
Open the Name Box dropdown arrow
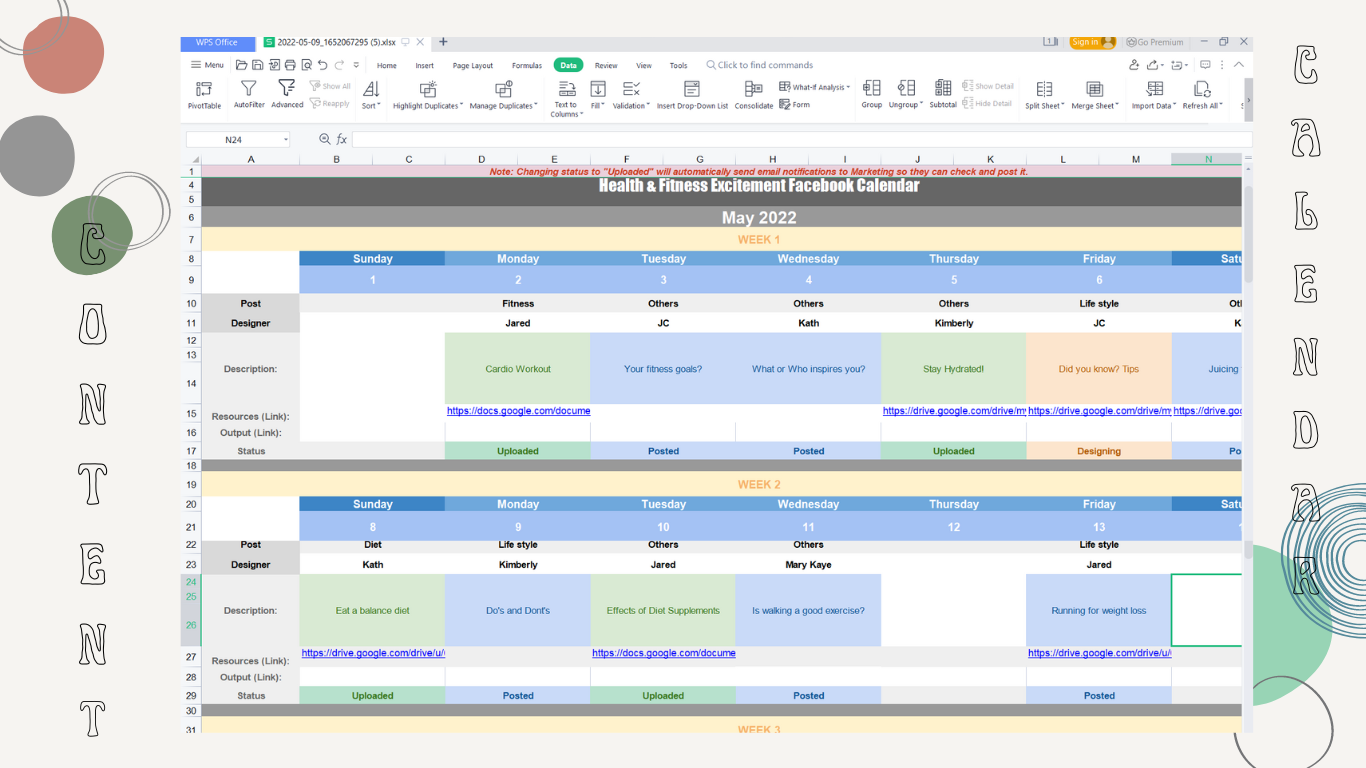(x=285, y=140)
